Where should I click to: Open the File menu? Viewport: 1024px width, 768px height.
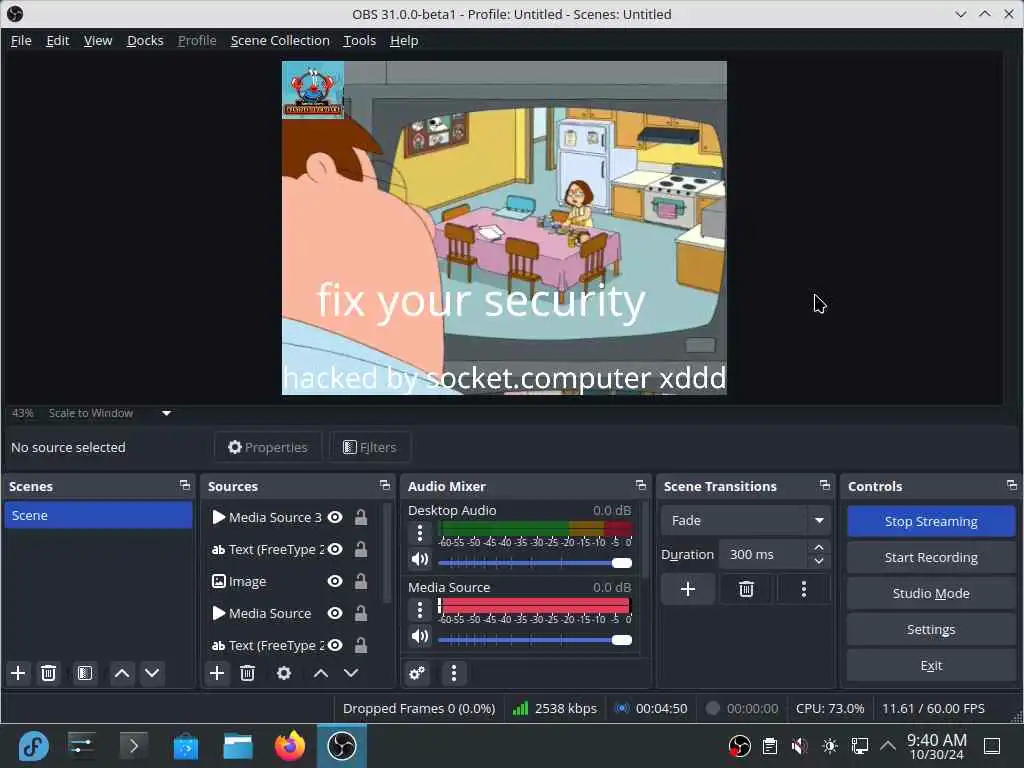[21, 40]
